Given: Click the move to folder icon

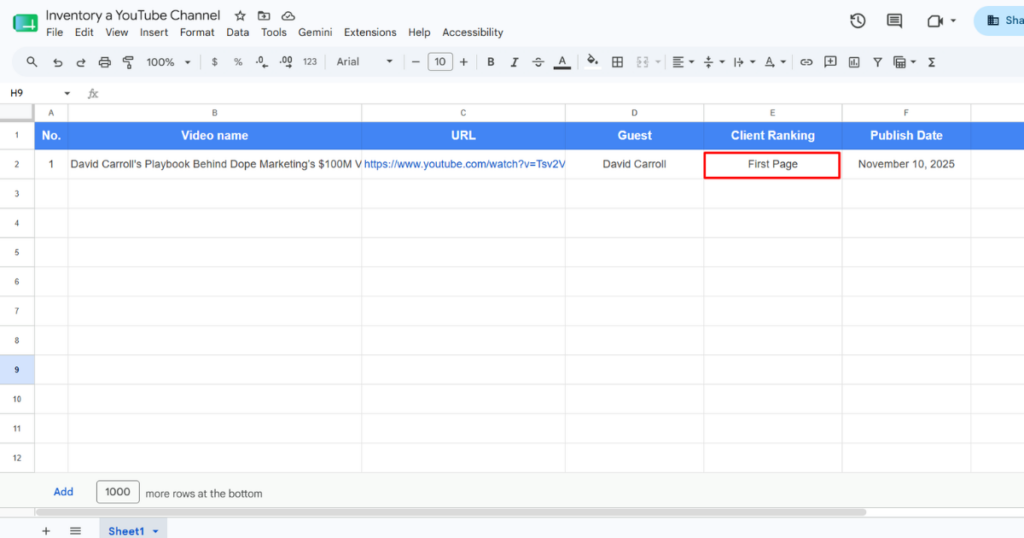Looking at the screenshot, I should click(x=264, y=16).
